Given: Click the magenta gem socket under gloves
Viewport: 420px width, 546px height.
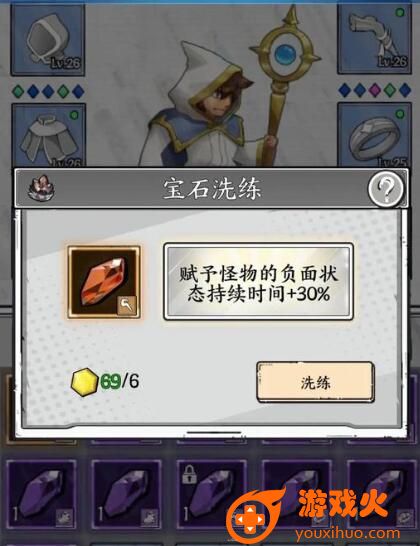Looking at the screenshot, I should [x=375, y=90].
